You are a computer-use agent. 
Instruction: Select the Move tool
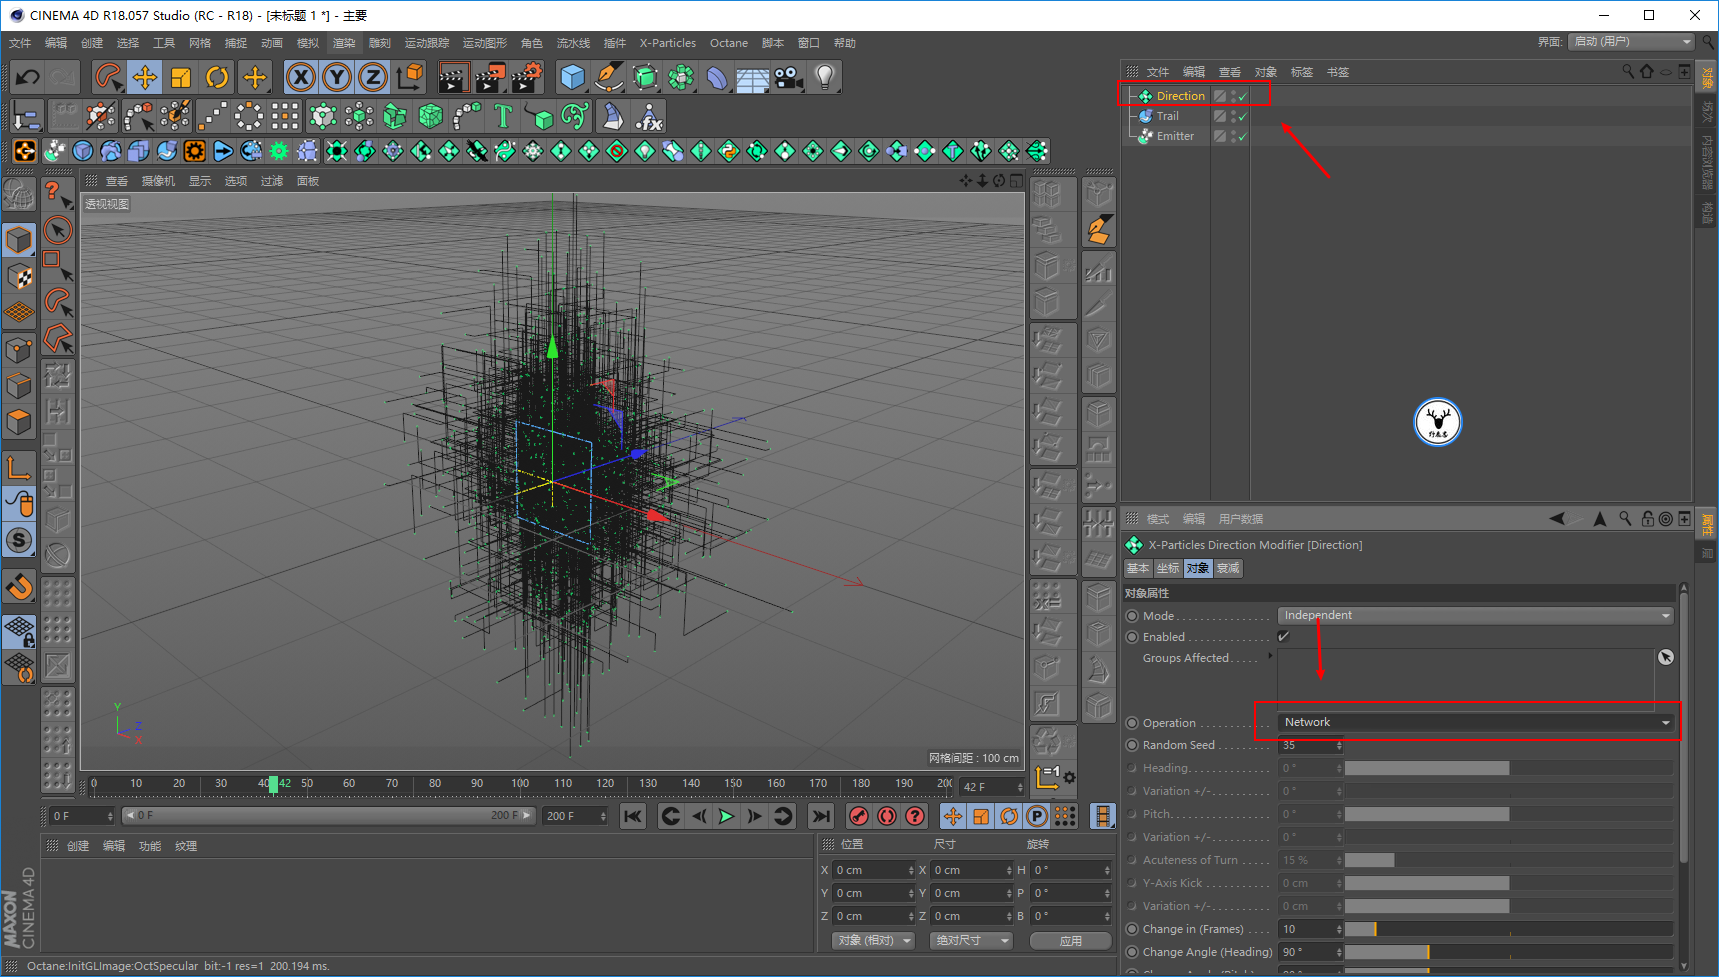coord(144,77)
